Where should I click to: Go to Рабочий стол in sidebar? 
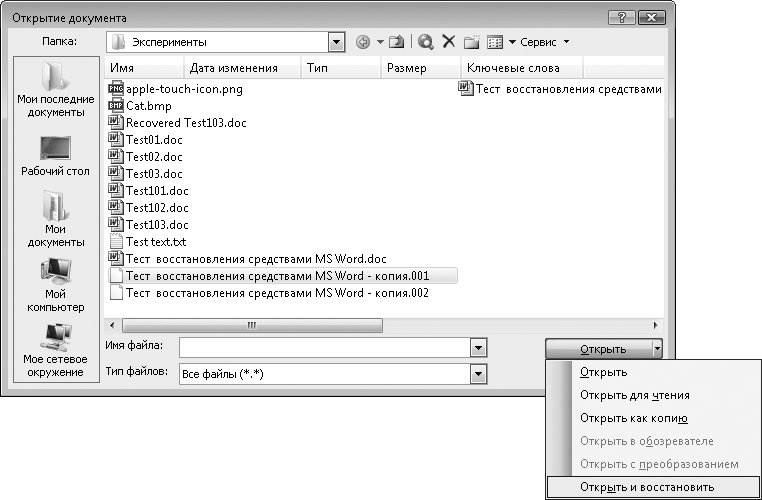point(56,156)
